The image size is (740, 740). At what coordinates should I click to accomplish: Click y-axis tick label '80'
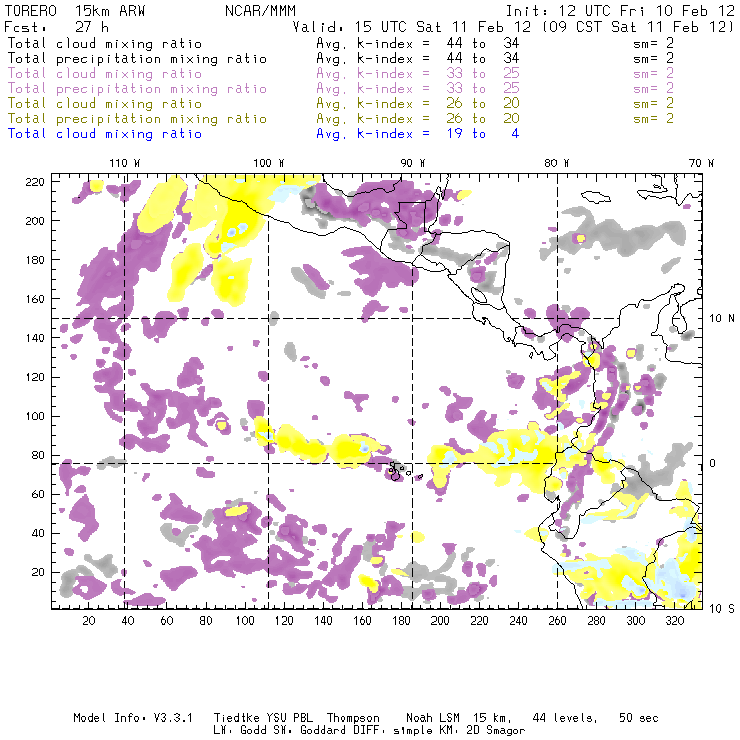point(39,455)
